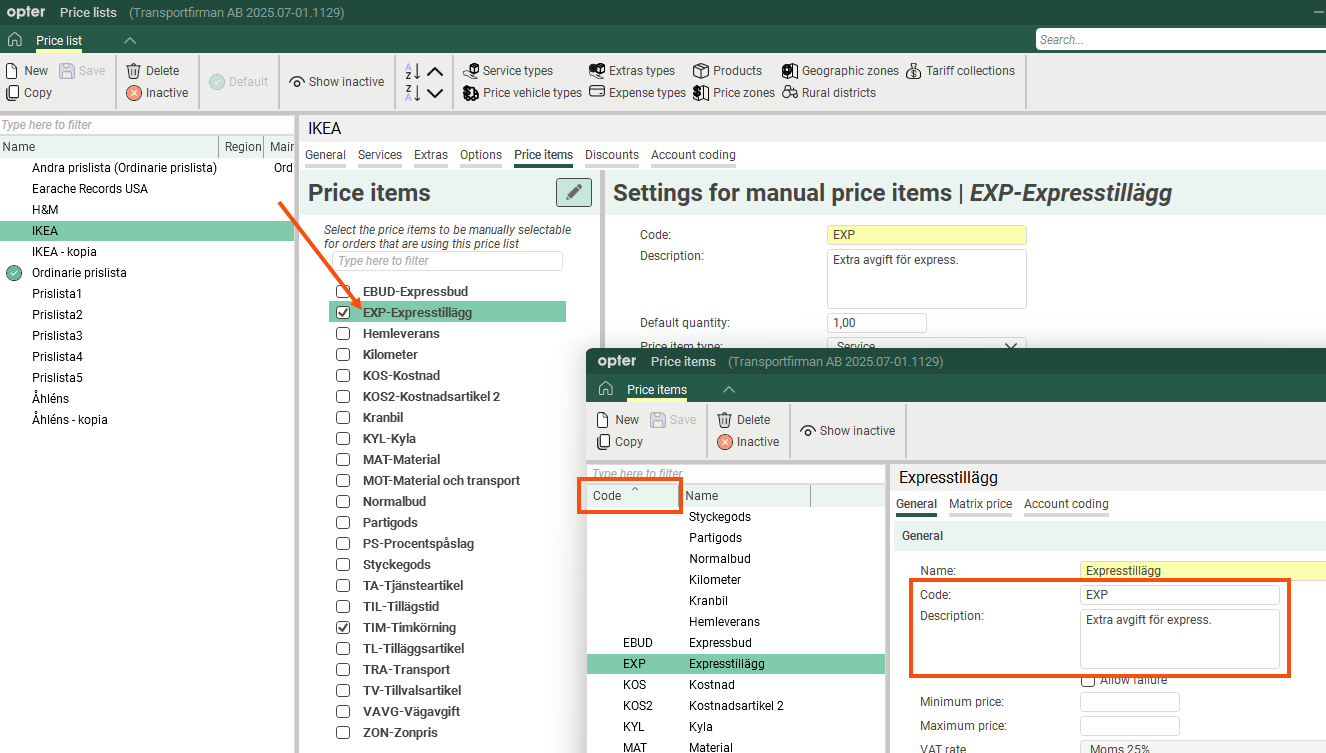The width and height of the screenshot is (1326, 753).
Task: Click the Search field at top right
Action: click(x=1180, y=40)
